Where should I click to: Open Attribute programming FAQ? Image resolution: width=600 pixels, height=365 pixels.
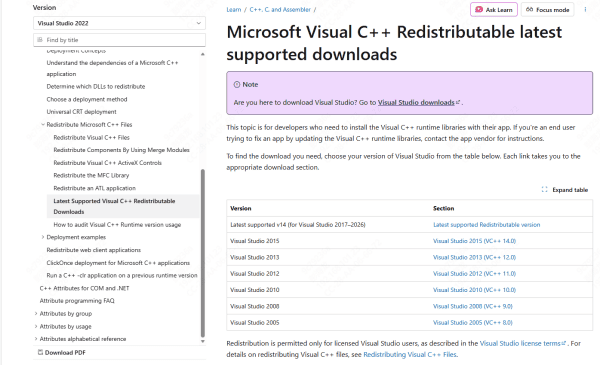tap(77, 301)
